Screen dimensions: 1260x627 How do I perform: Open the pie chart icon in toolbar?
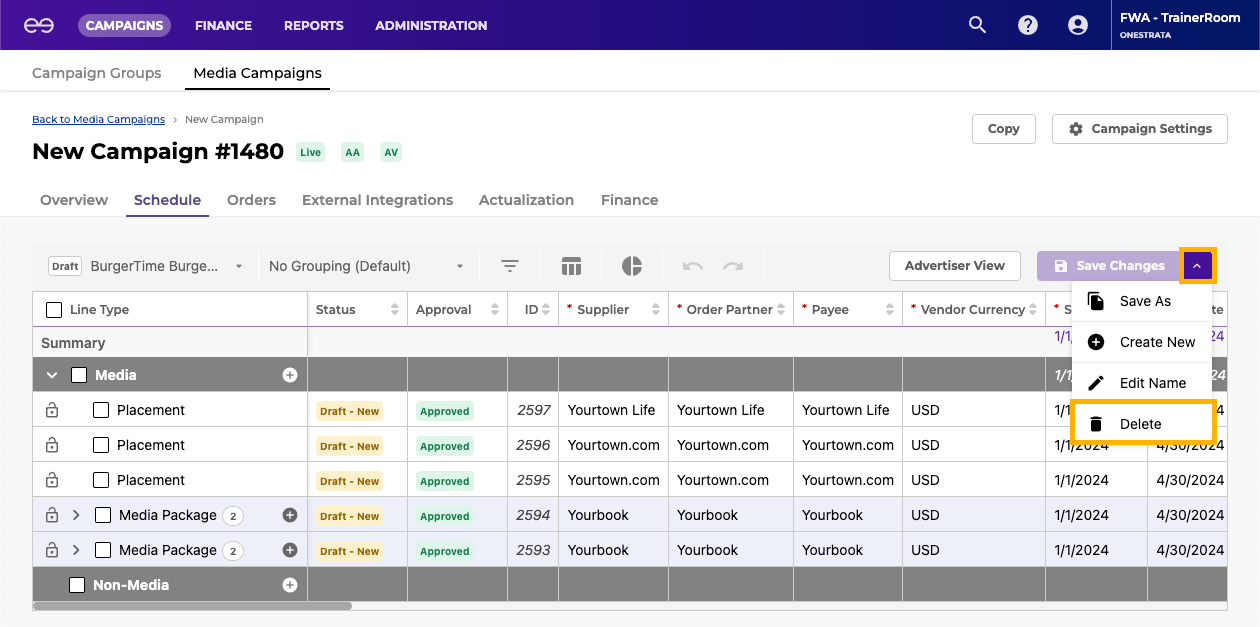pos(632,266)
